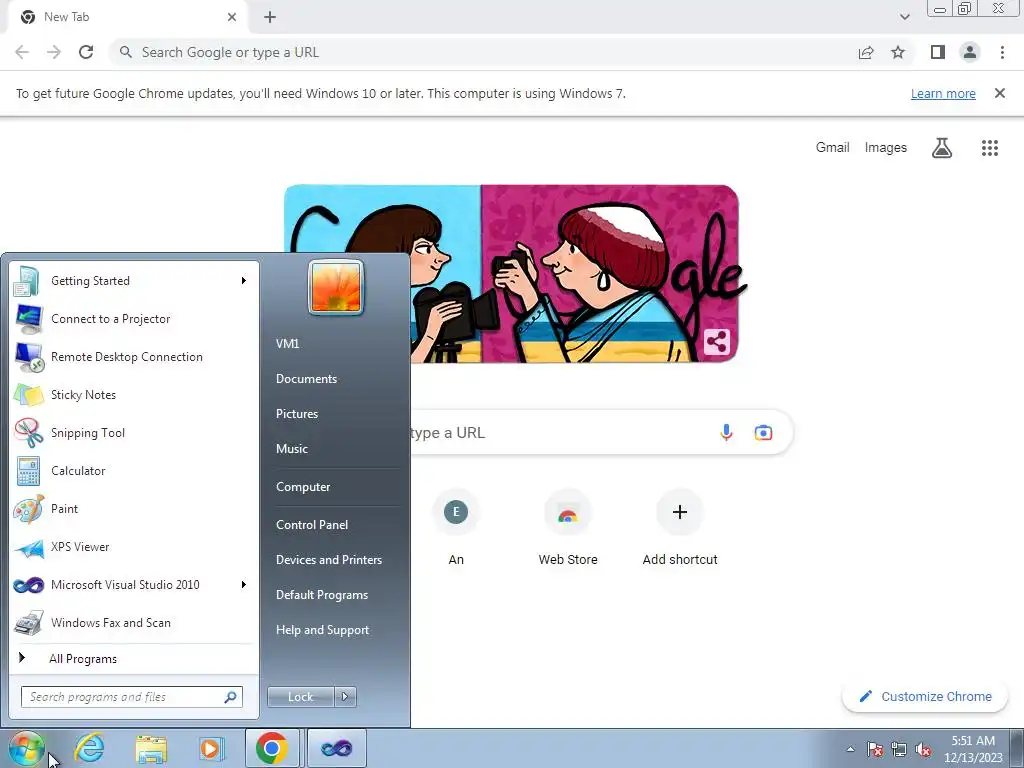Open the Google apps grid
This screenshot has height=768, width=1024.
tap(989, 148)
